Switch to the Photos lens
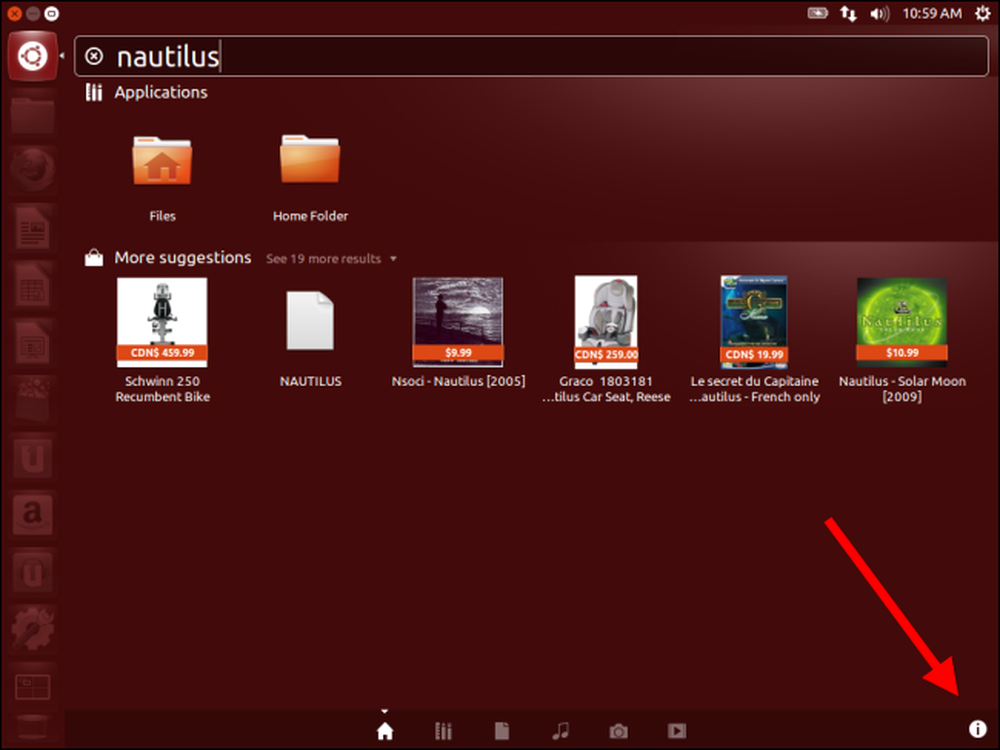 [619, 731]
